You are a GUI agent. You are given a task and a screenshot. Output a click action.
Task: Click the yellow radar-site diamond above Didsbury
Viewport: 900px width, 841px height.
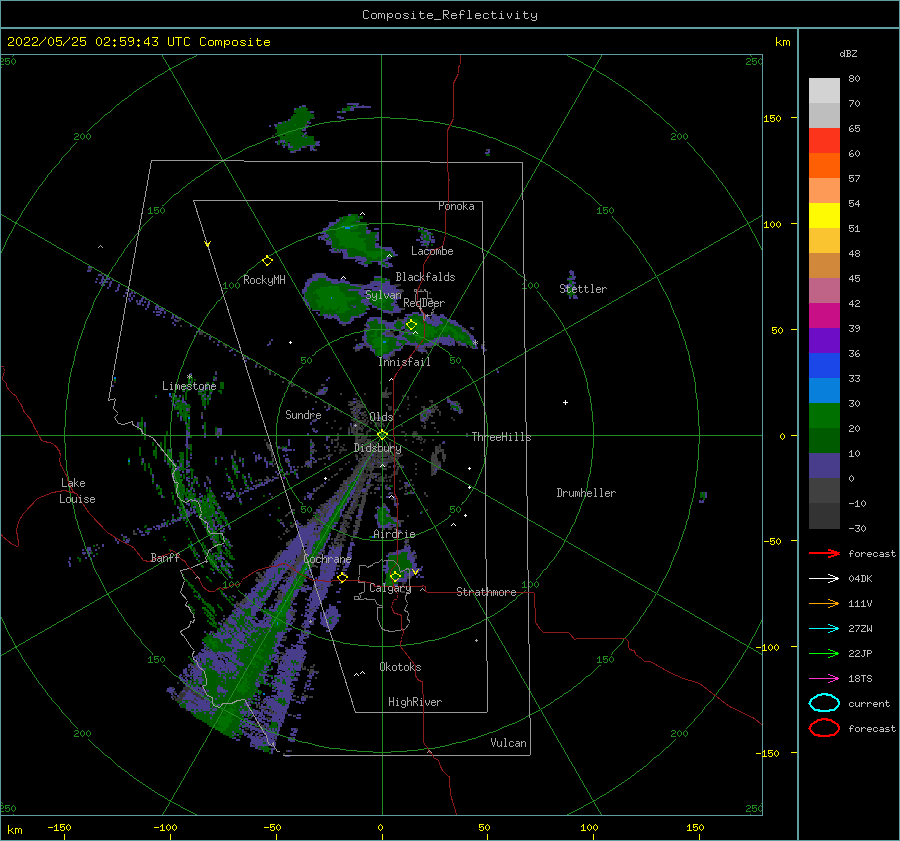[x=382, y=435]
